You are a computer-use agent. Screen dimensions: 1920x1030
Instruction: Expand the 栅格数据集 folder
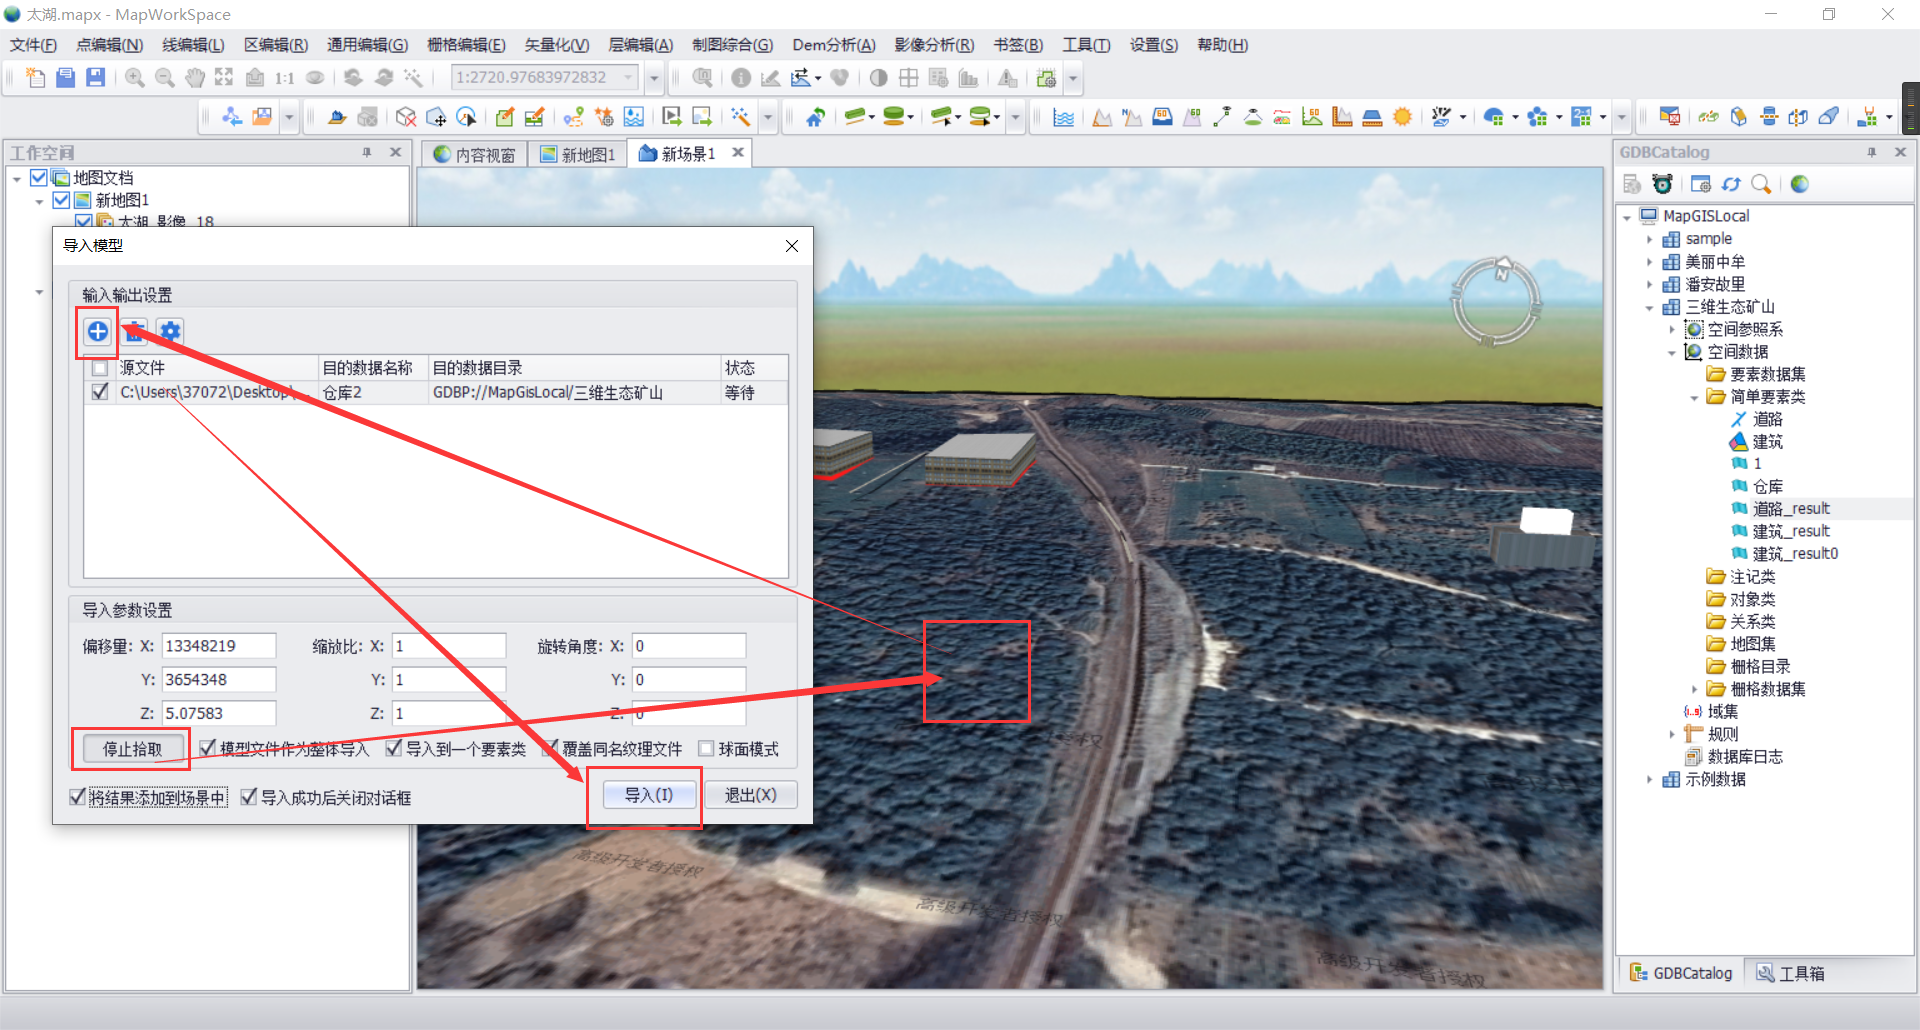(x=1694, y=689)
